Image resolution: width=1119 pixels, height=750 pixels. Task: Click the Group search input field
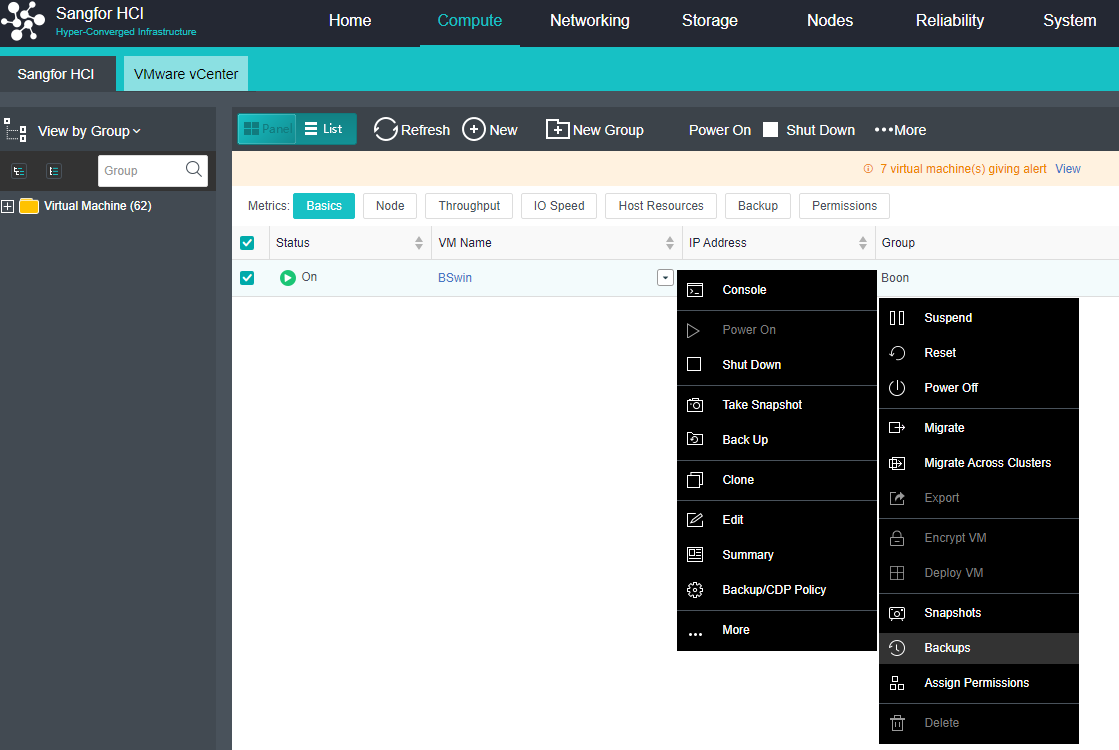pos(142,171)
